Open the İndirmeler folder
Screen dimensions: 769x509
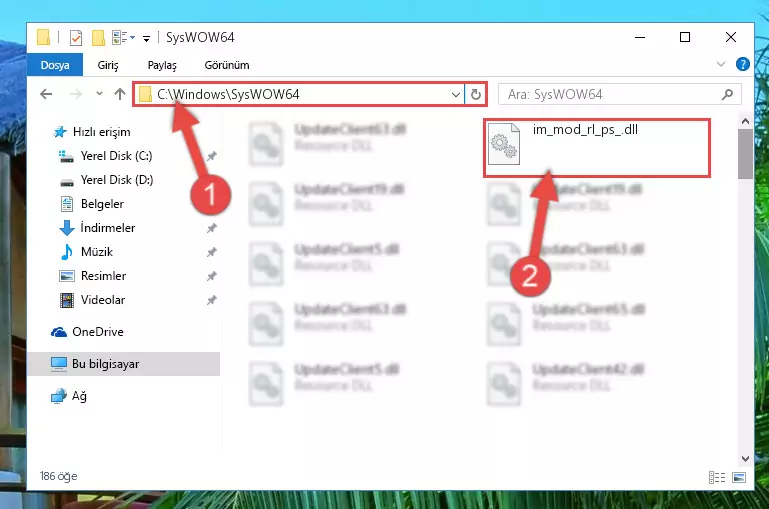click(107, 228)
